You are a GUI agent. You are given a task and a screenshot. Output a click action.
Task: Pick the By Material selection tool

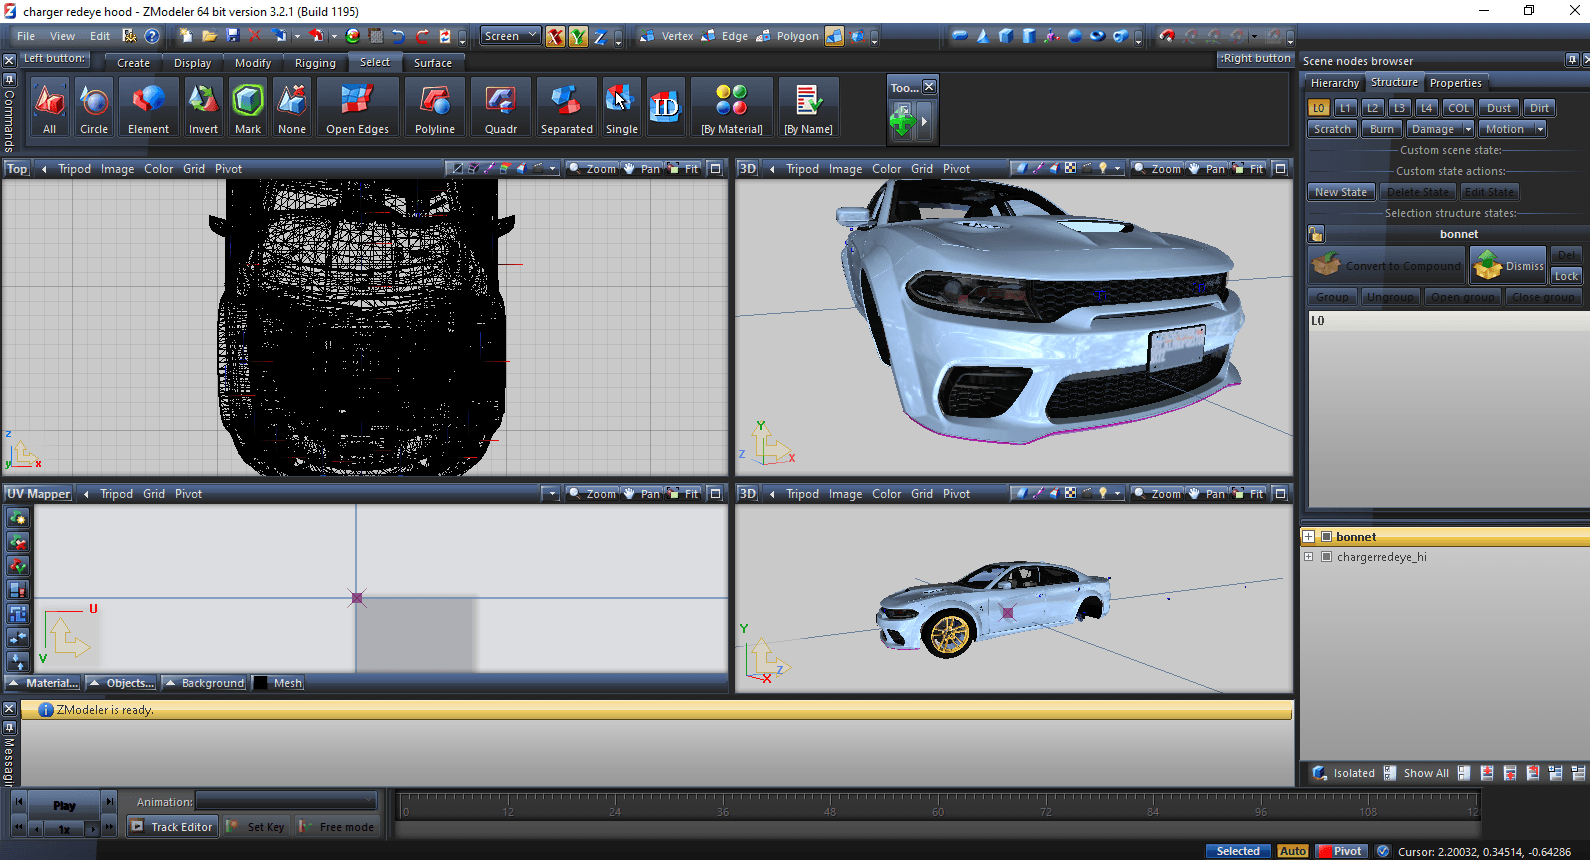click(x=731, y=108)
